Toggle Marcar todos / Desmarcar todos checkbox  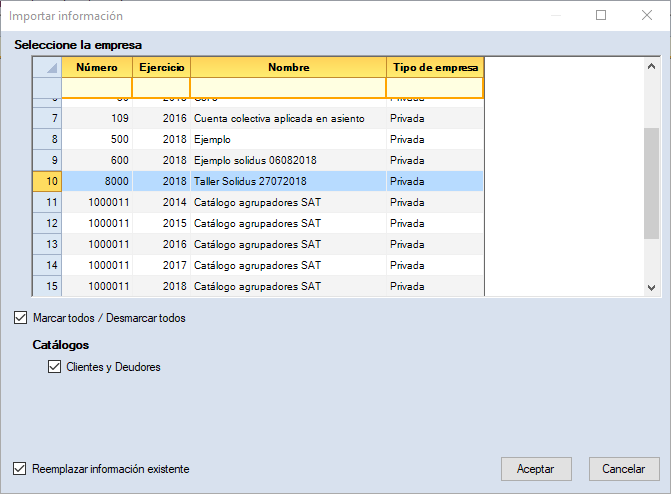click(x=21, y=318)
